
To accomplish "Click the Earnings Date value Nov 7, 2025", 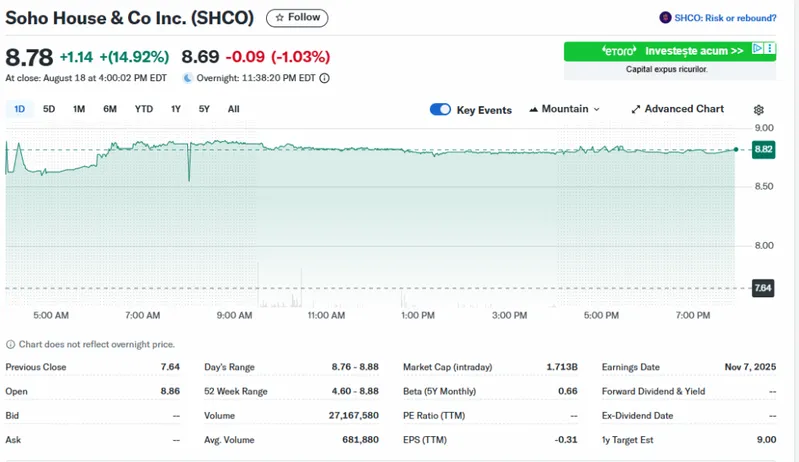I will click(750, 367).
